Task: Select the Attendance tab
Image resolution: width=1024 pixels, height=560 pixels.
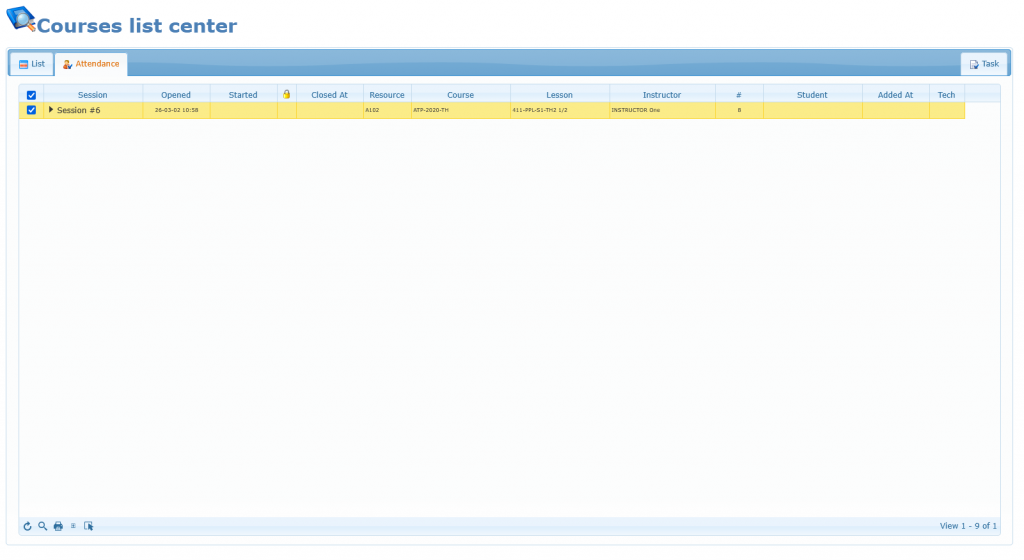Action: pos(91,64)
